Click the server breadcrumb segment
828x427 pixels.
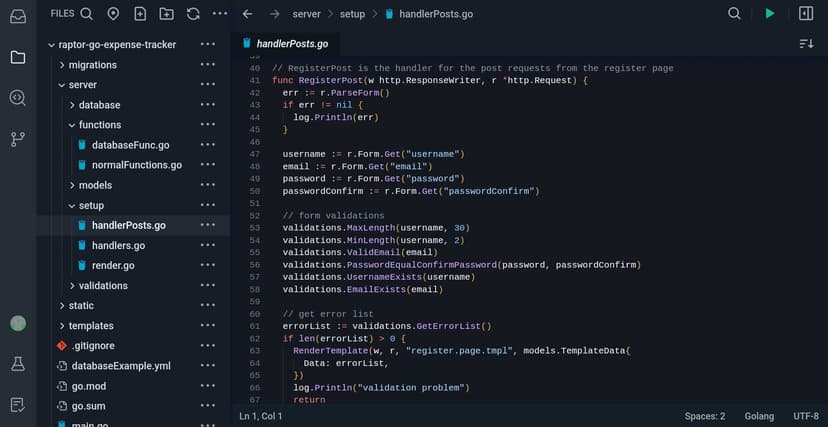[306, 14]
